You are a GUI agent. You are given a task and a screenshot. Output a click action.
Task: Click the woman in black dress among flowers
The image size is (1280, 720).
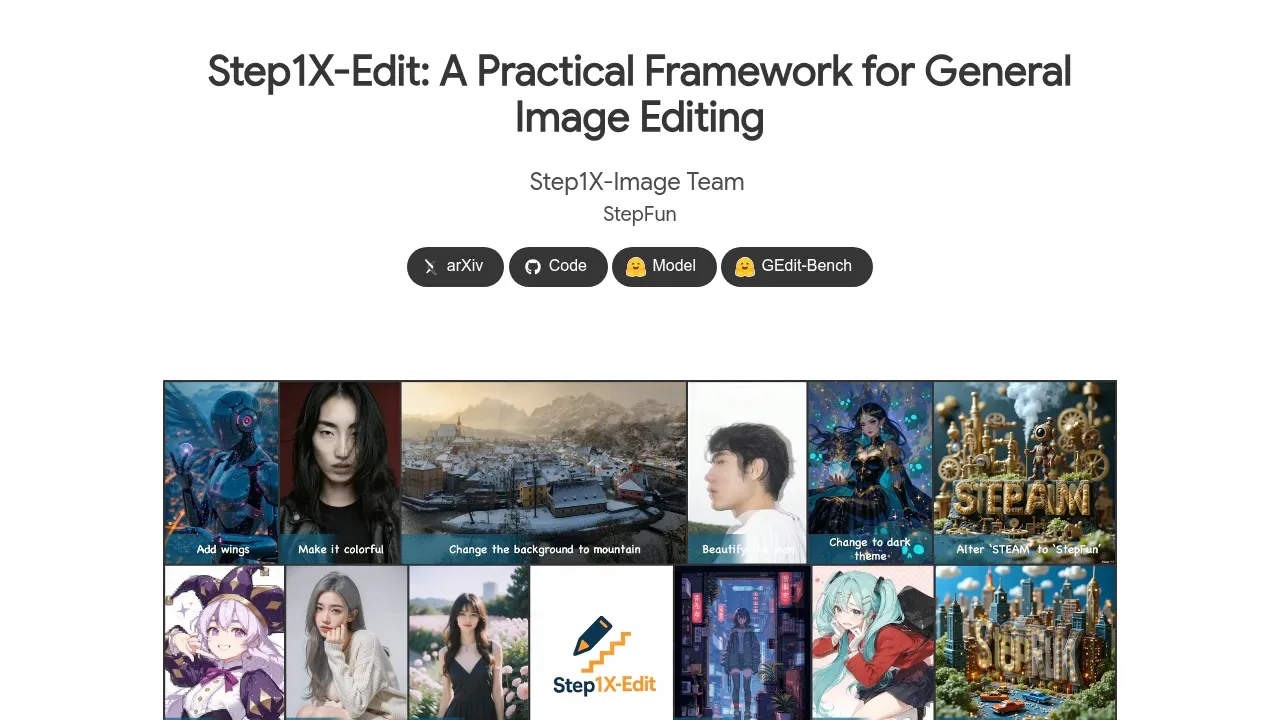pos(469,643)
